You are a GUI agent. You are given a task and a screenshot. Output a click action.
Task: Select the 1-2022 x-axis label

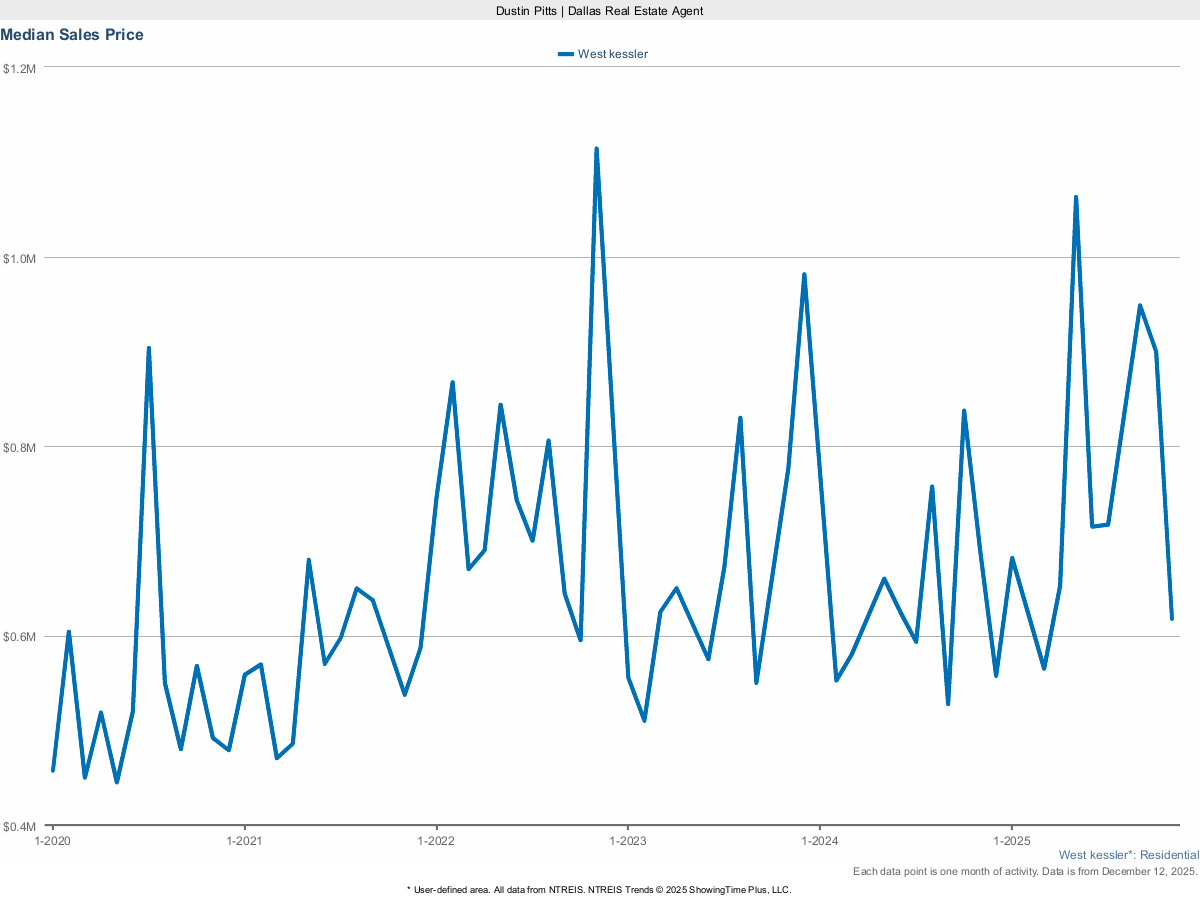point(437,841)
